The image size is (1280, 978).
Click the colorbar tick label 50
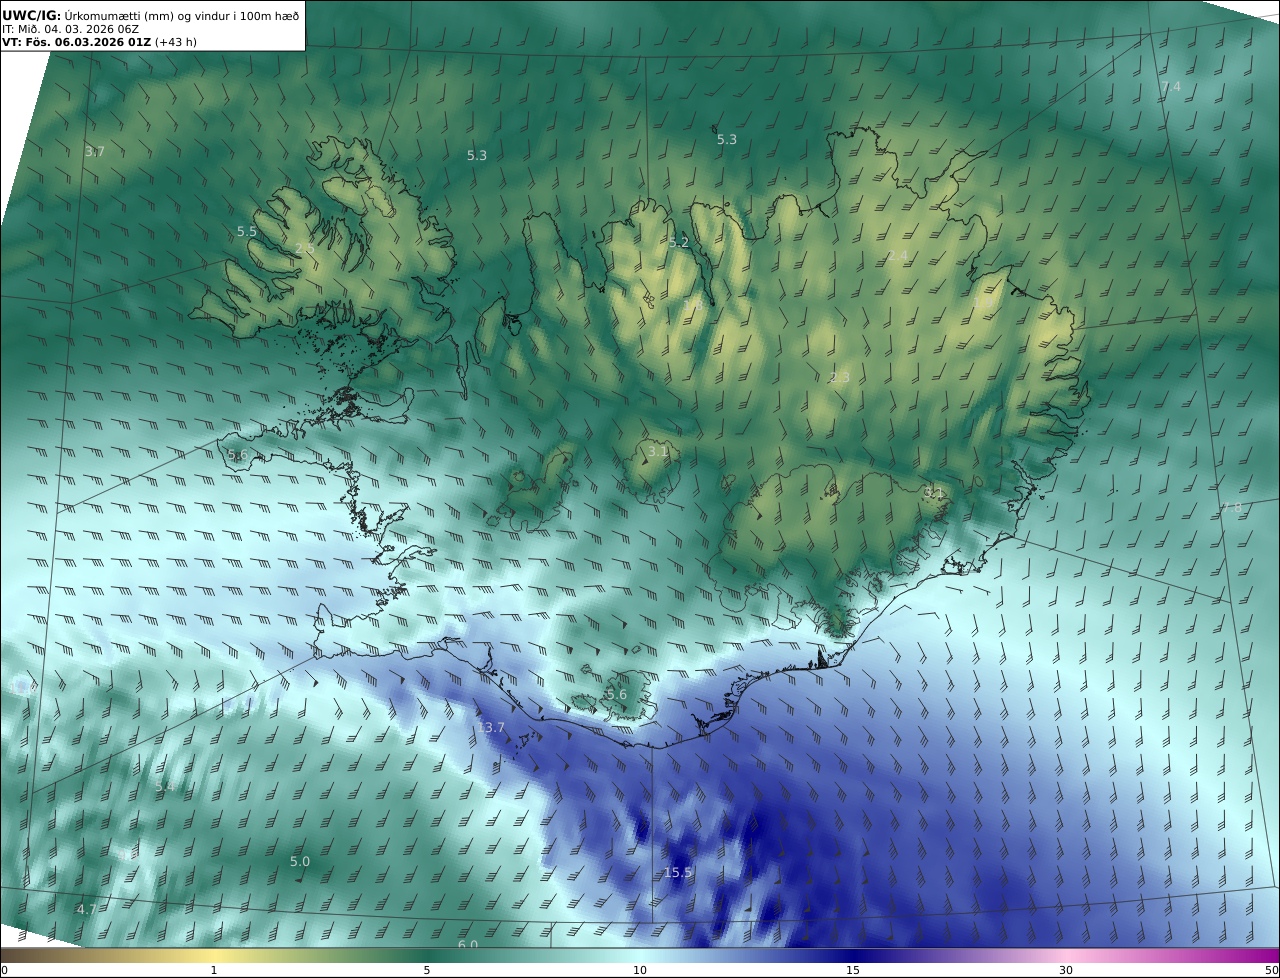tap(1271, 970)
